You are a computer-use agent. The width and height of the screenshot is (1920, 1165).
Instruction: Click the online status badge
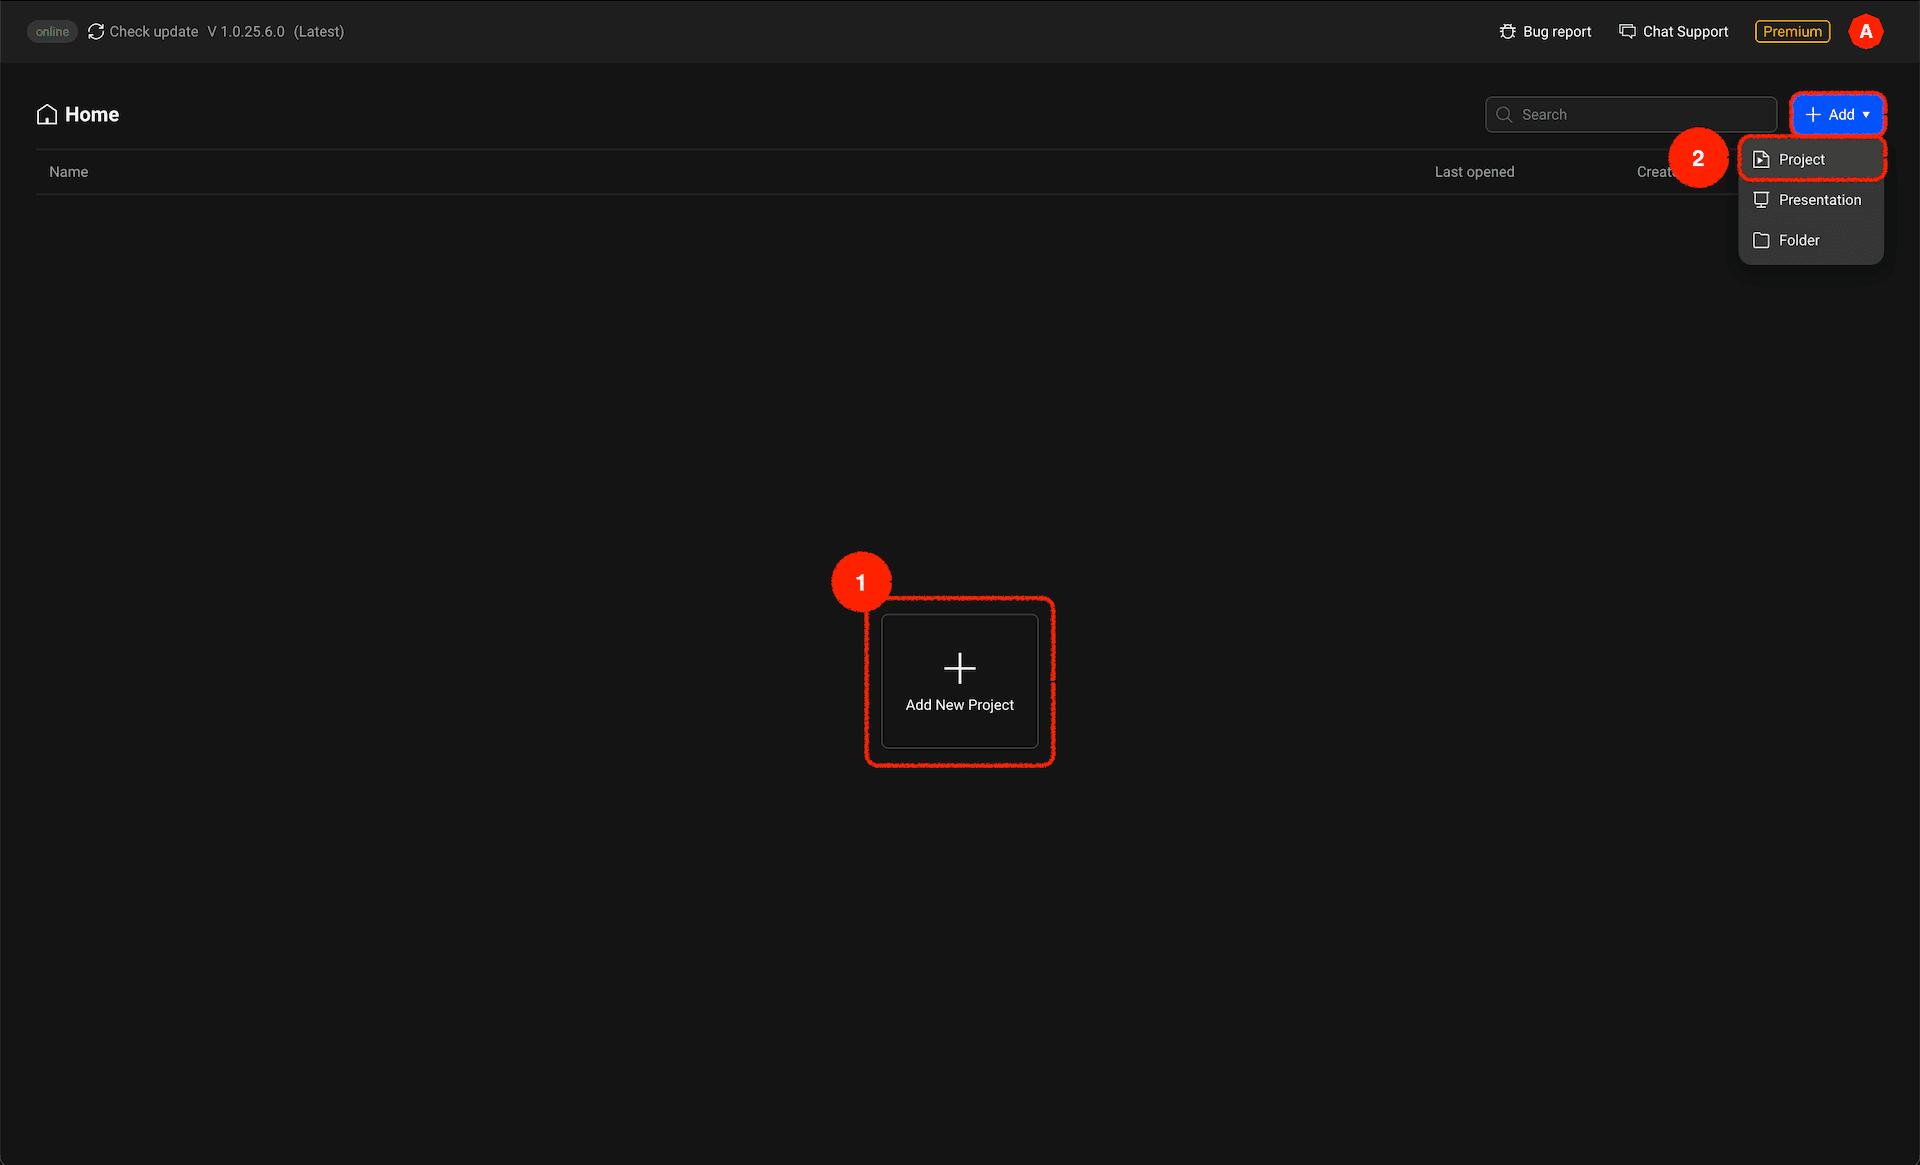coord(52,32)
